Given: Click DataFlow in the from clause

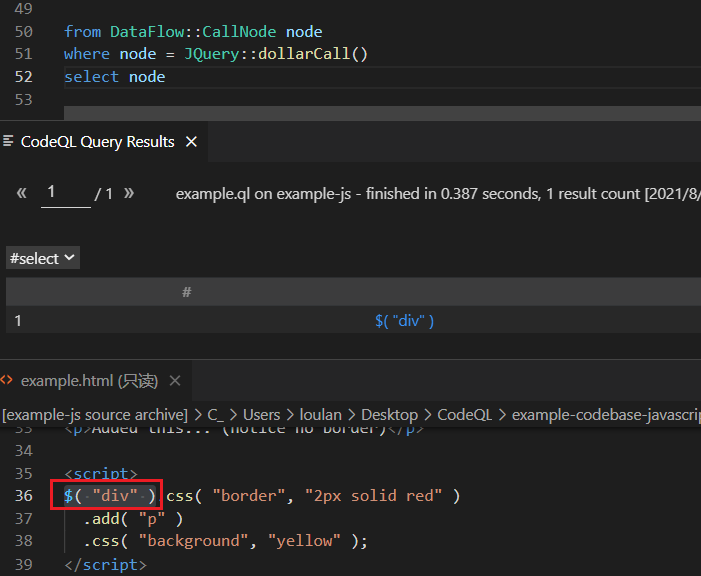Looking at the screenshot, I should click(x=147, y=32).
